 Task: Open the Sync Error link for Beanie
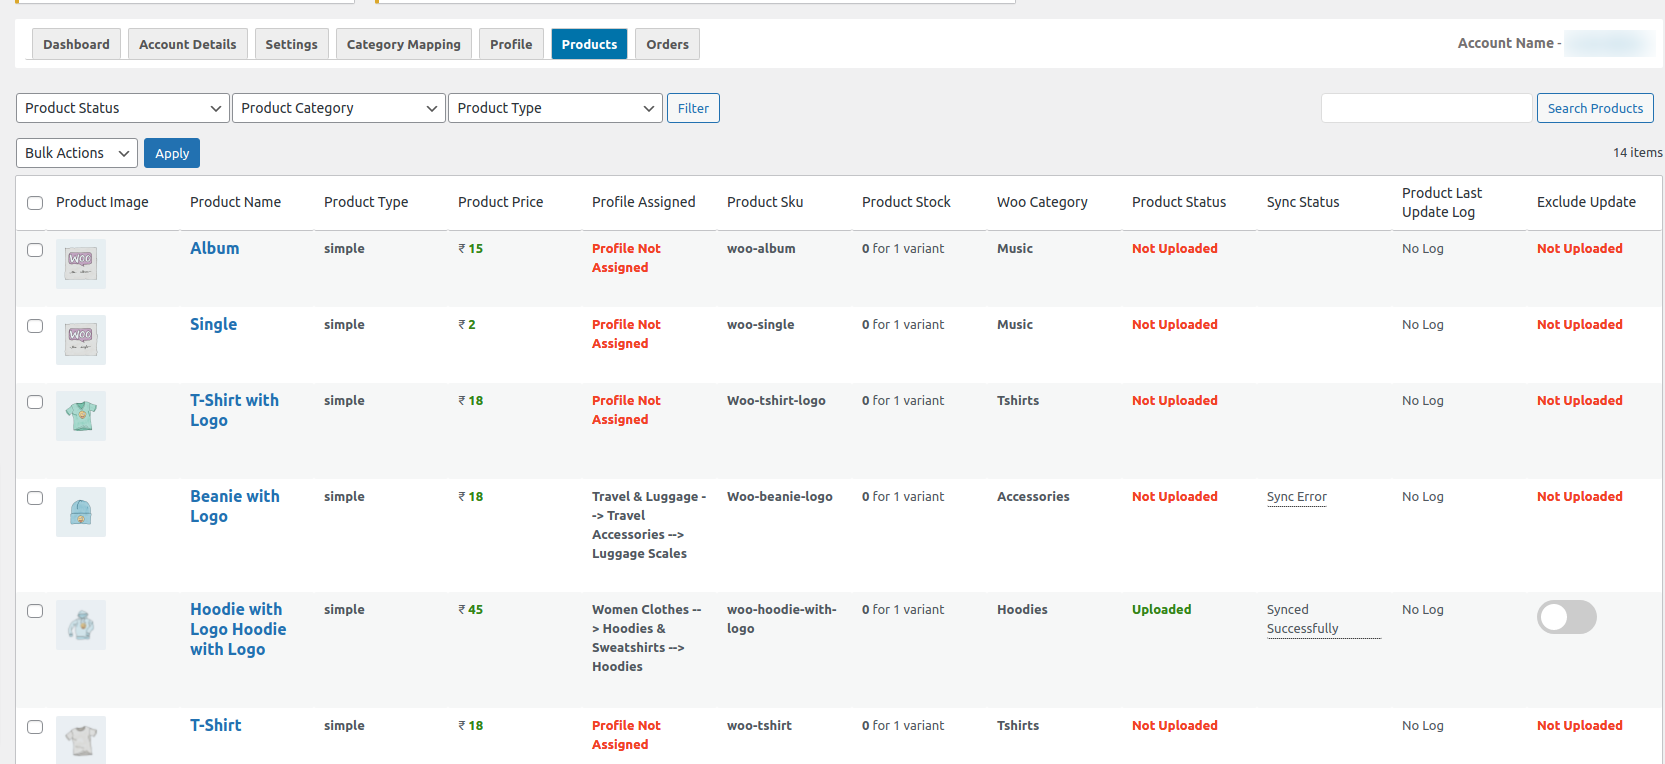[x=1296, y=497]
